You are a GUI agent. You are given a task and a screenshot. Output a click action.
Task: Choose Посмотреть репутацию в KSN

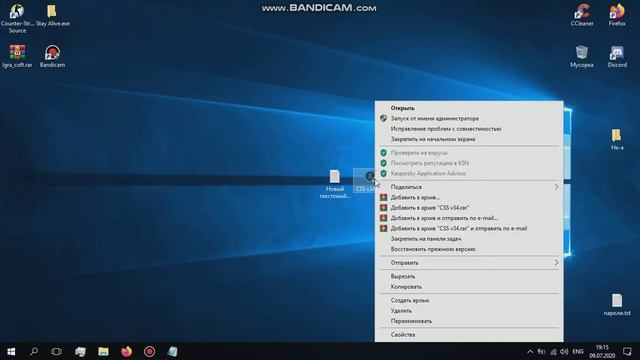pyautogui.click(x=469, y=163)
